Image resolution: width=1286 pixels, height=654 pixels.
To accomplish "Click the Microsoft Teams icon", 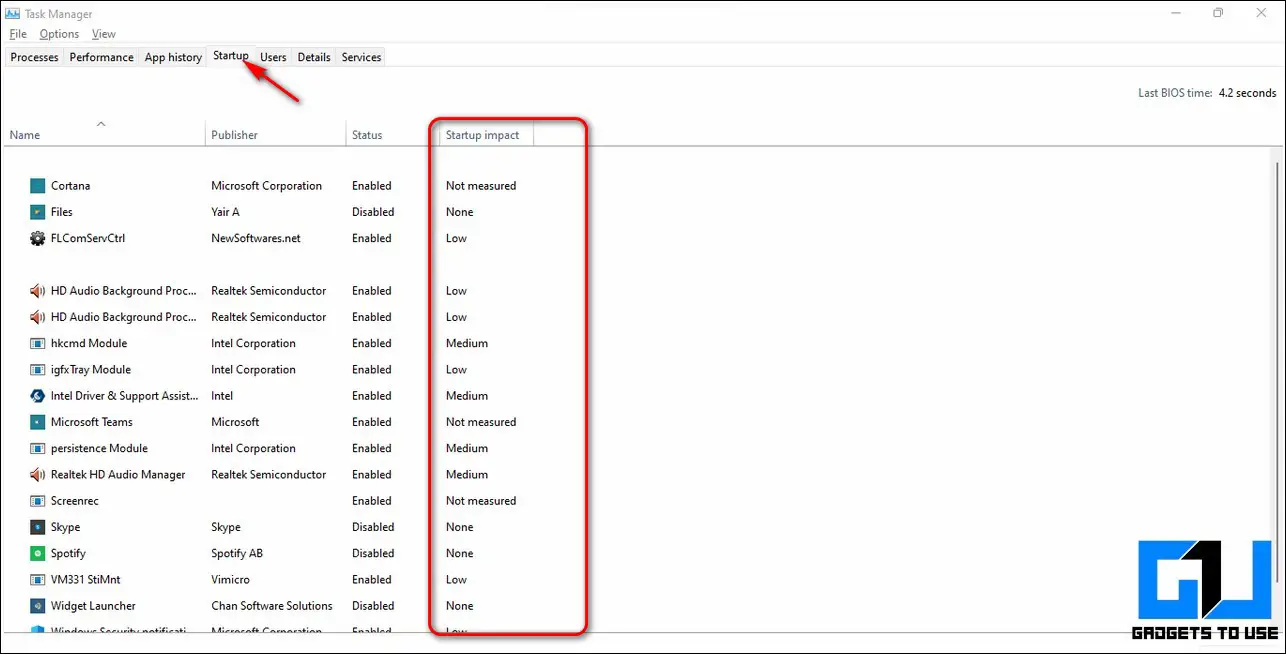I will click(x=38, y=422).
